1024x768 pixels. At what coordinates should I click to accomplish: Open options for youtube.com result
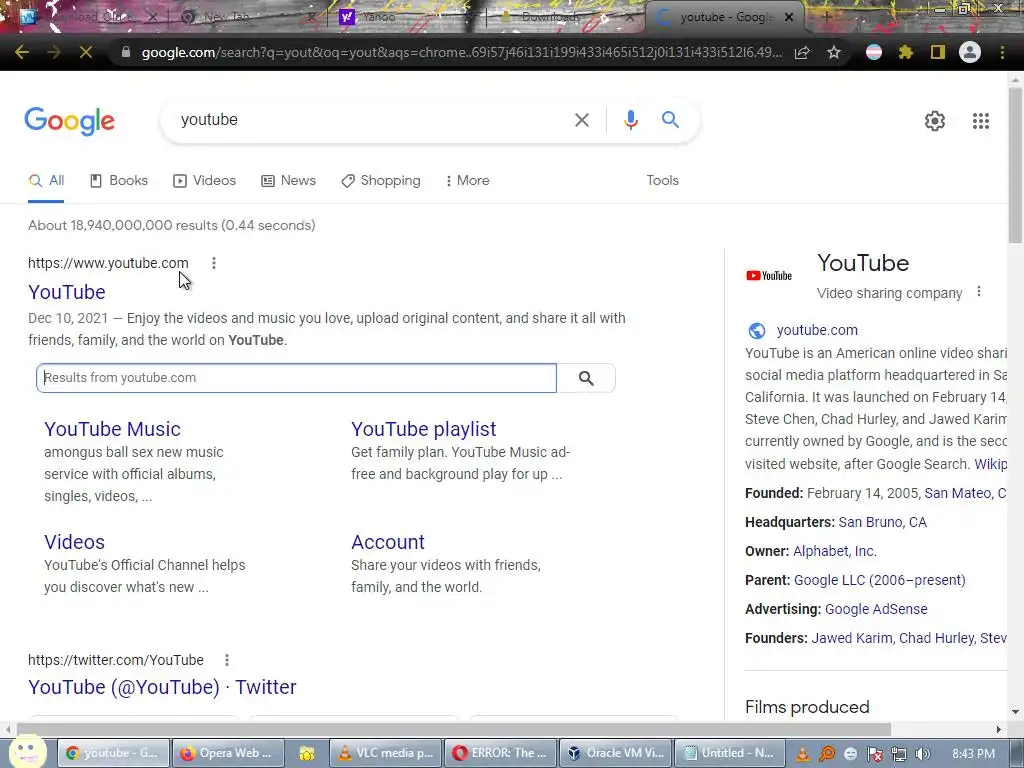pyautogui.click(x=214, y=263)
